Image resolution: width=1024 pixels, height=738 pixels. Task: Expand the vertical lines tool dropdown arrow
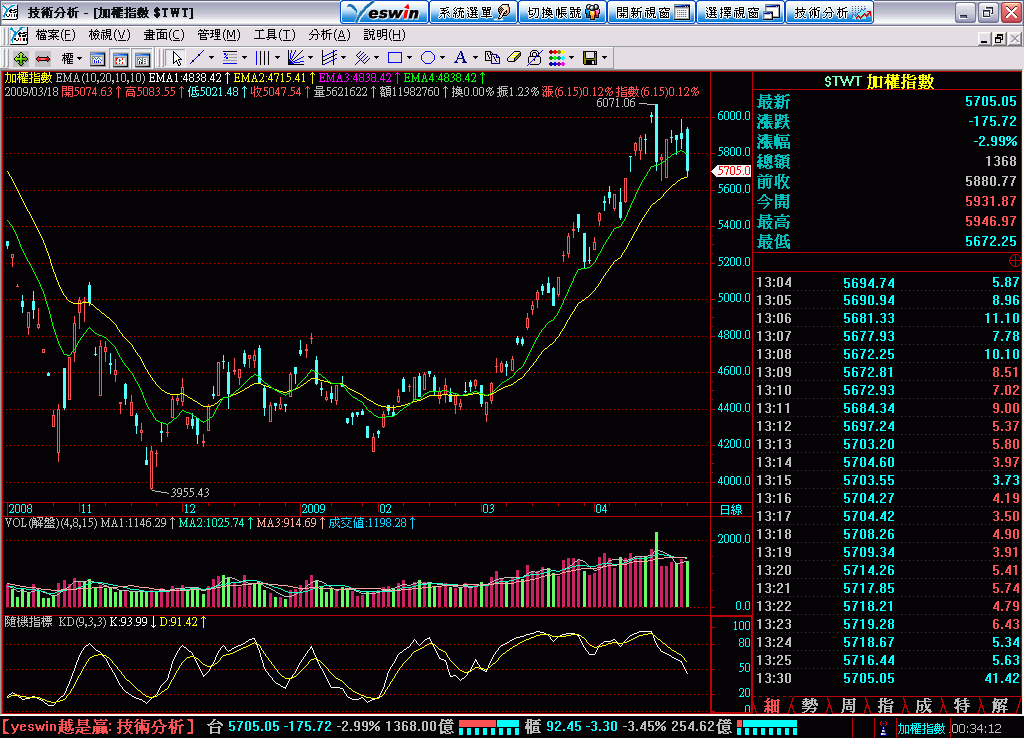[x=277, y=58]
